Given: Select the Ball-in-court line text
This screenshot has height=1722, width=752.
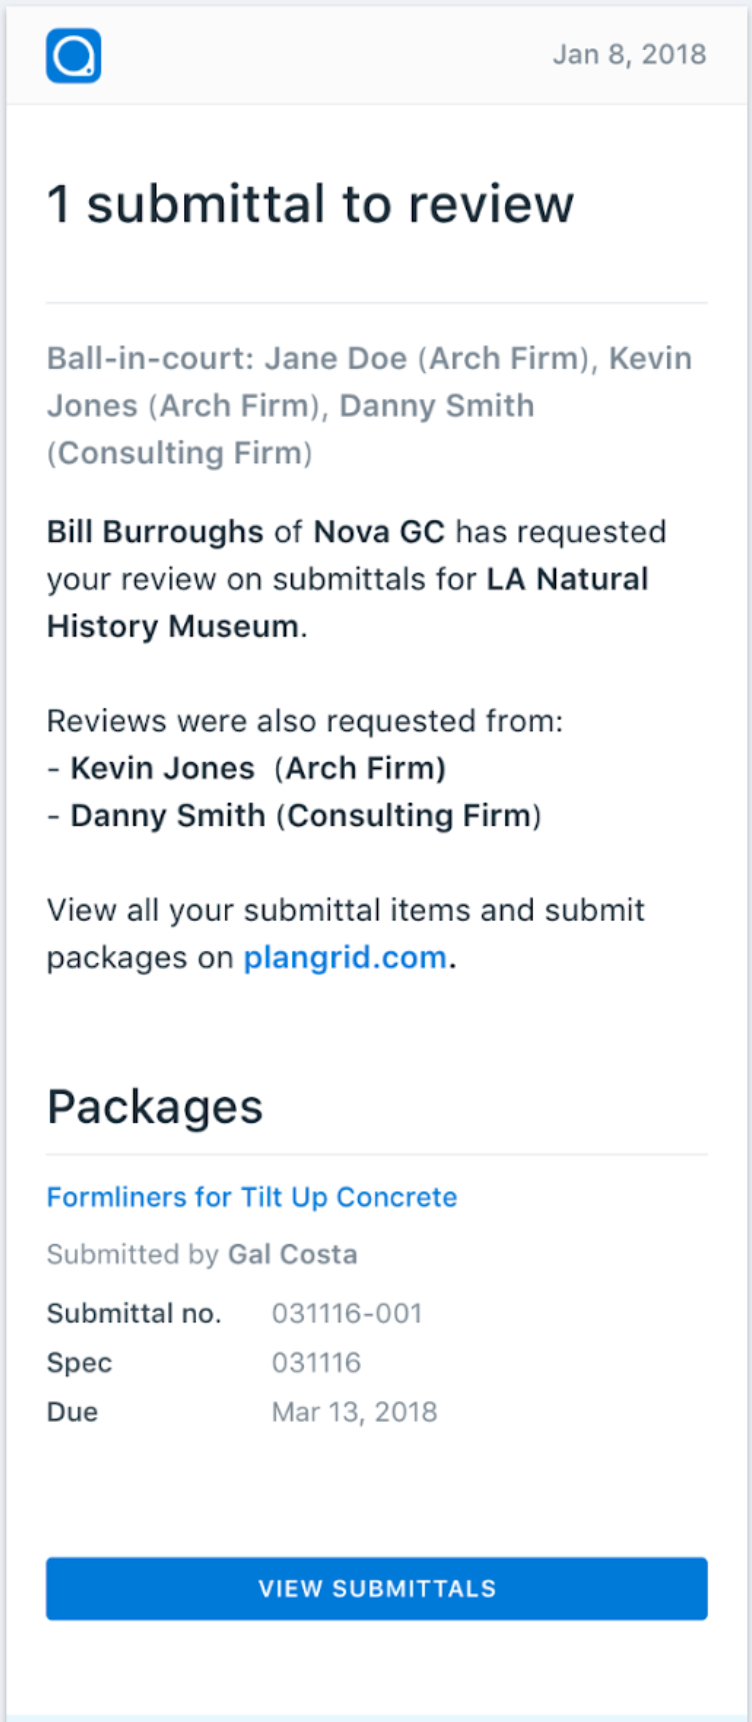Looking at the screenshot, I should point(370,405).
